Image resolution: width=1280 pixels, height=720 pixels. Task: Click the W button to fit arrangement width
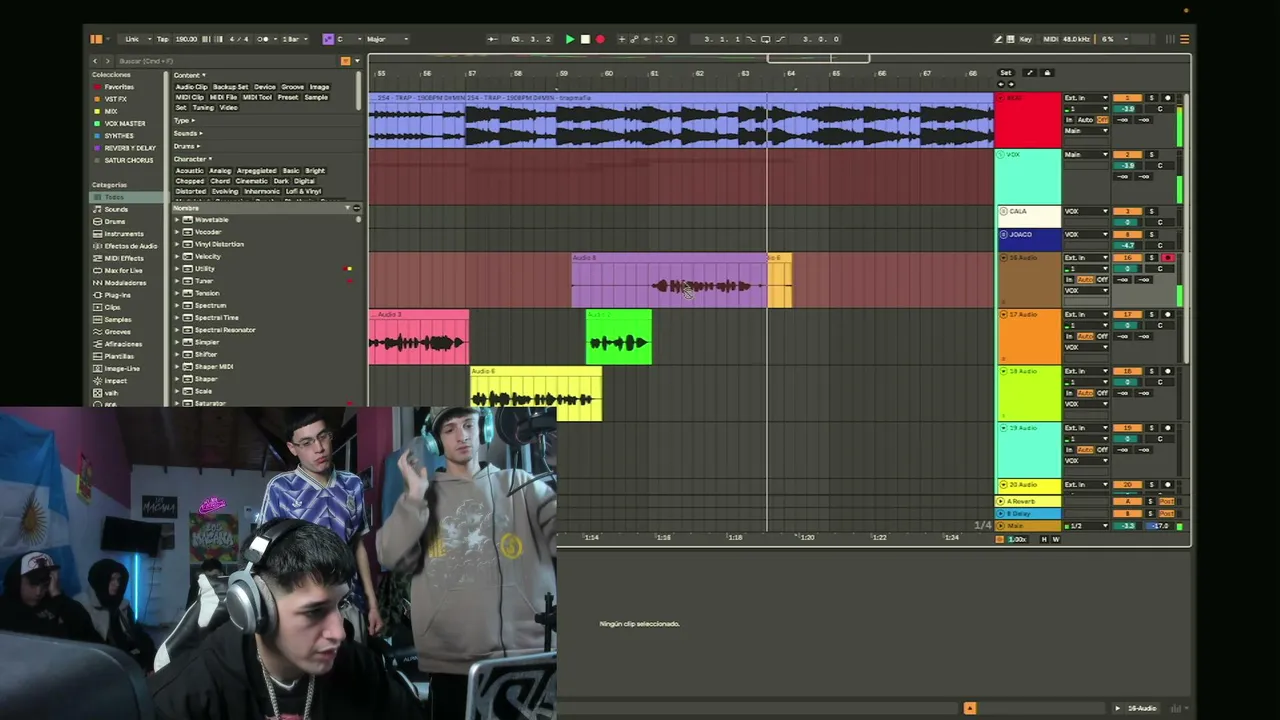point(1056,539)
